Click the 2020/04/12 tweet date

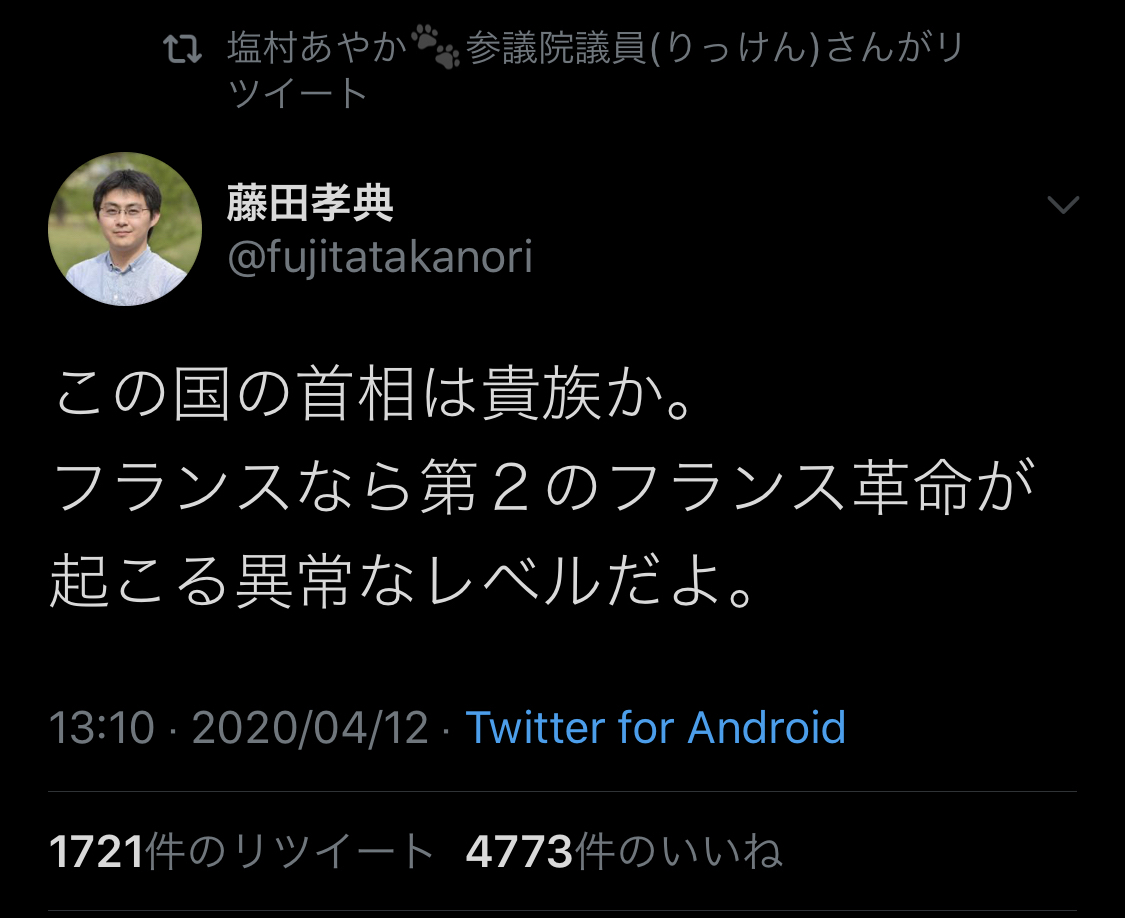[310, 727]
